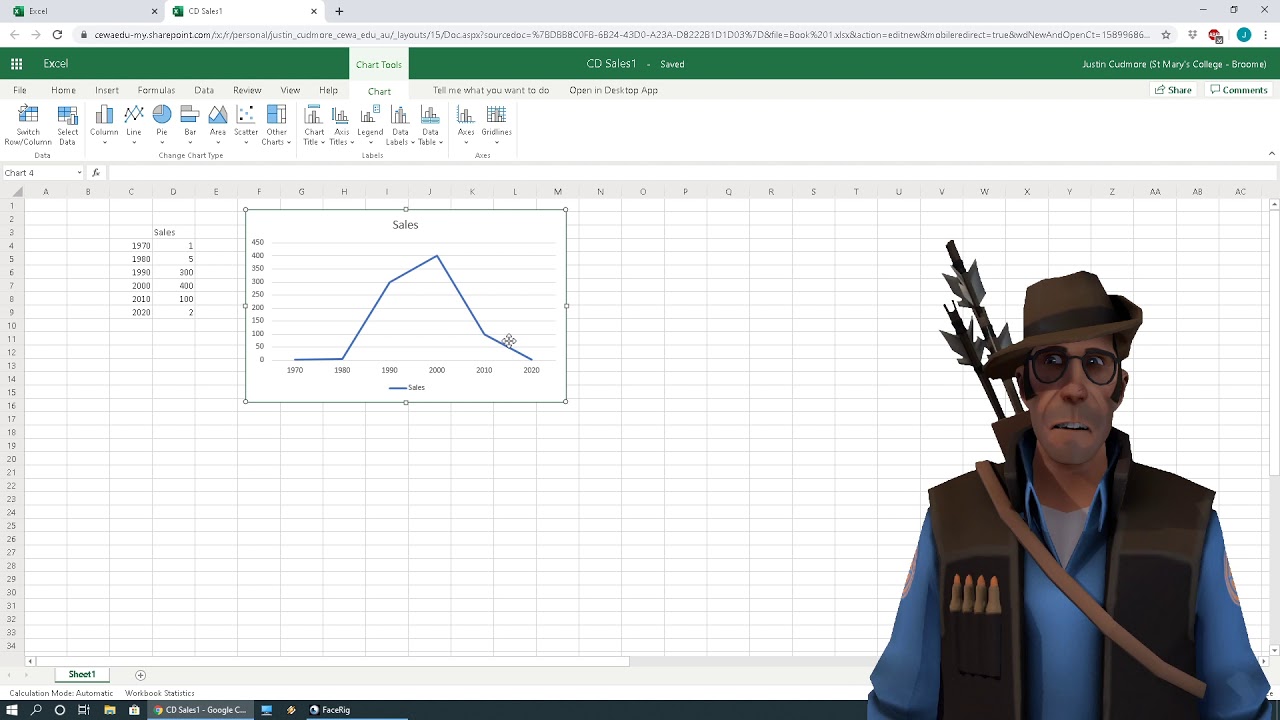This screenshot has width=1280, height=720.
Task: Select the Sales legend entry
Action: [407, 388]
